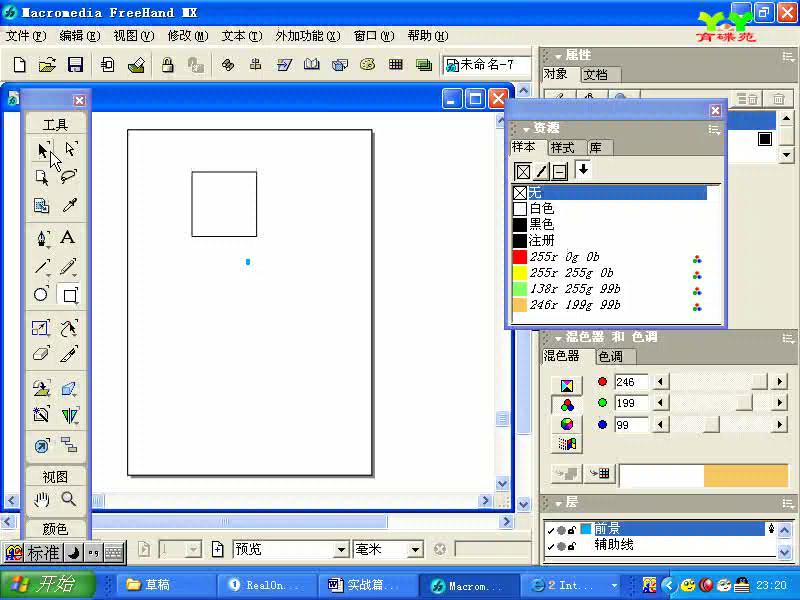Viewport: 800px width, 600px height.
Task: Choose the Text tool (letter A)
Action: [x=68, y=237]
